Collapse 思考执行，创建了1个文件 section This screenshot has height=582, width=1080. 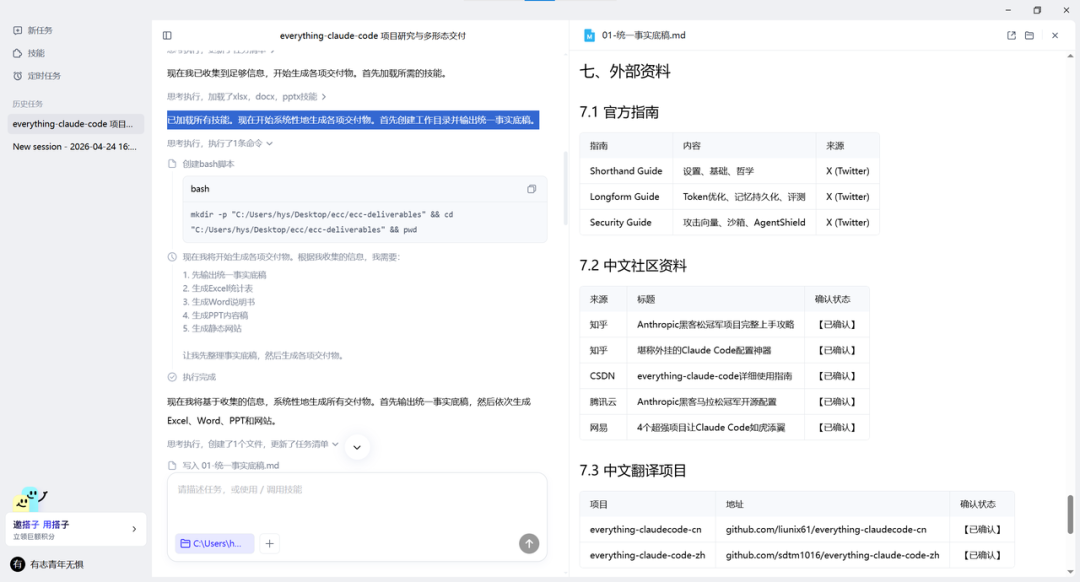click(253, 444)
